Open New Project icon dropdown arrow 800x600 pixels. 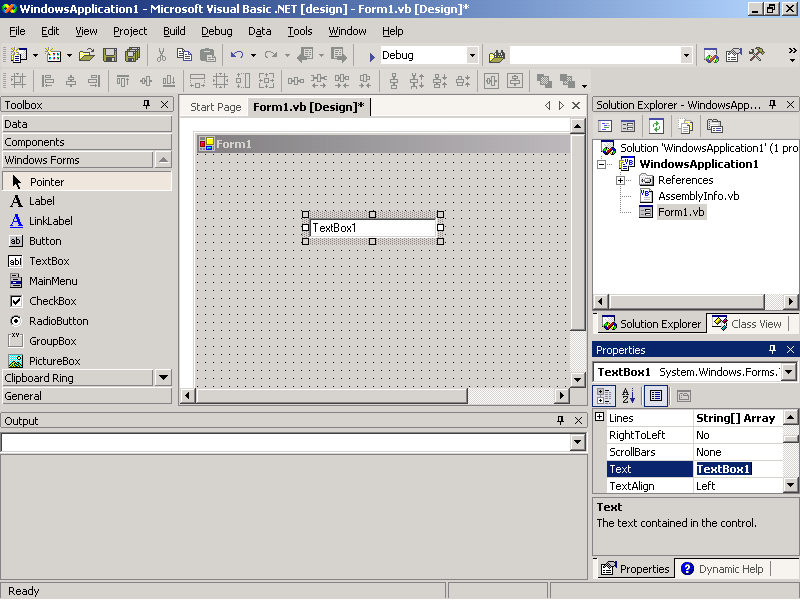point(35,55)
